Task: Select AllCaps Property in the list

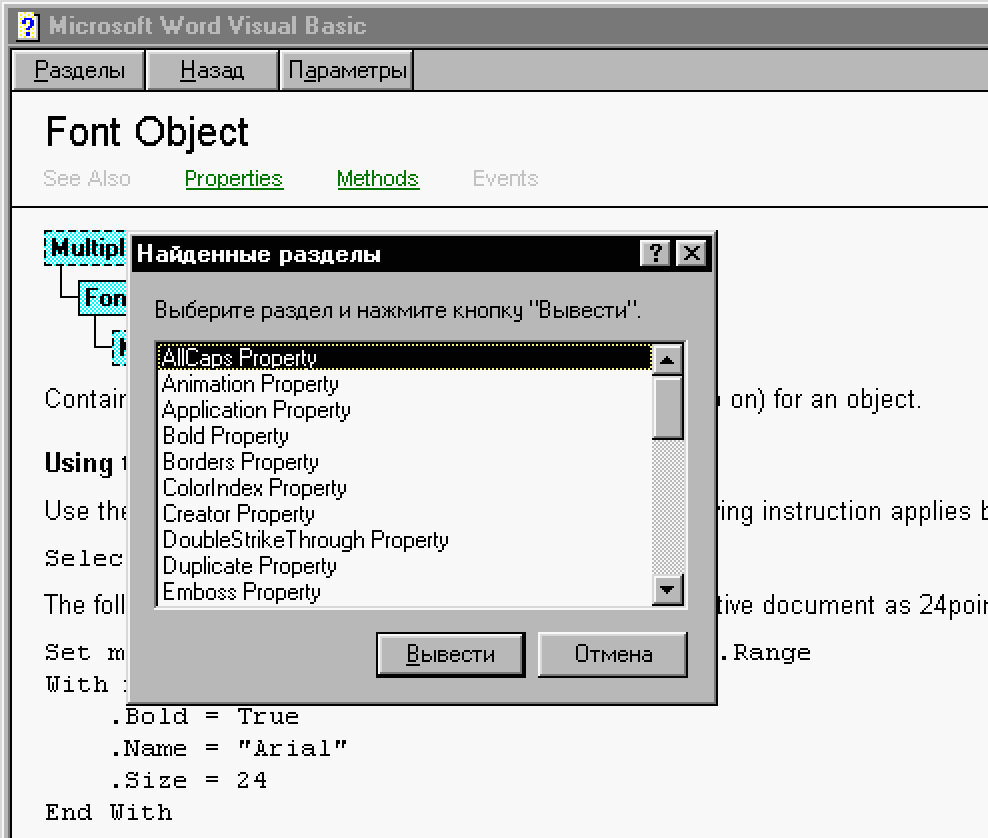Action: click(x=405, y=357)
